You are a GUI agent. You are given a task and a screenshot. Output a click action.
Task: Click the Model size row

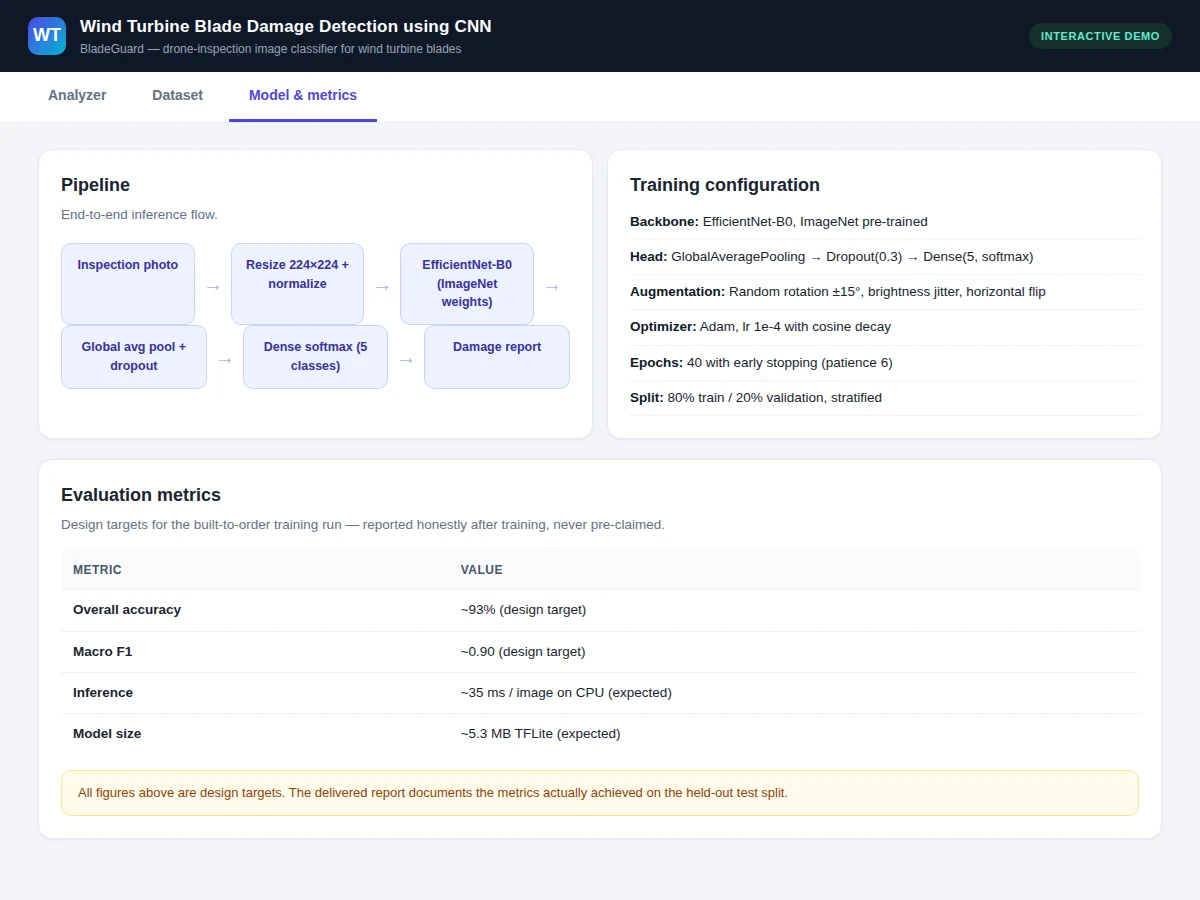point(600,734)
